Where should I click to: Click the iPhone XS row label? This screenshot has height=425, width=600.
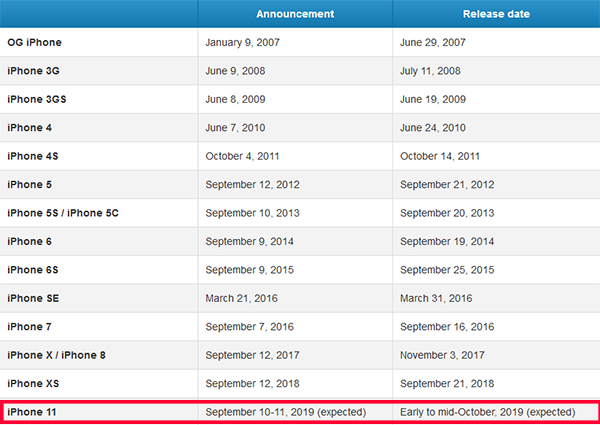point(34,384)
